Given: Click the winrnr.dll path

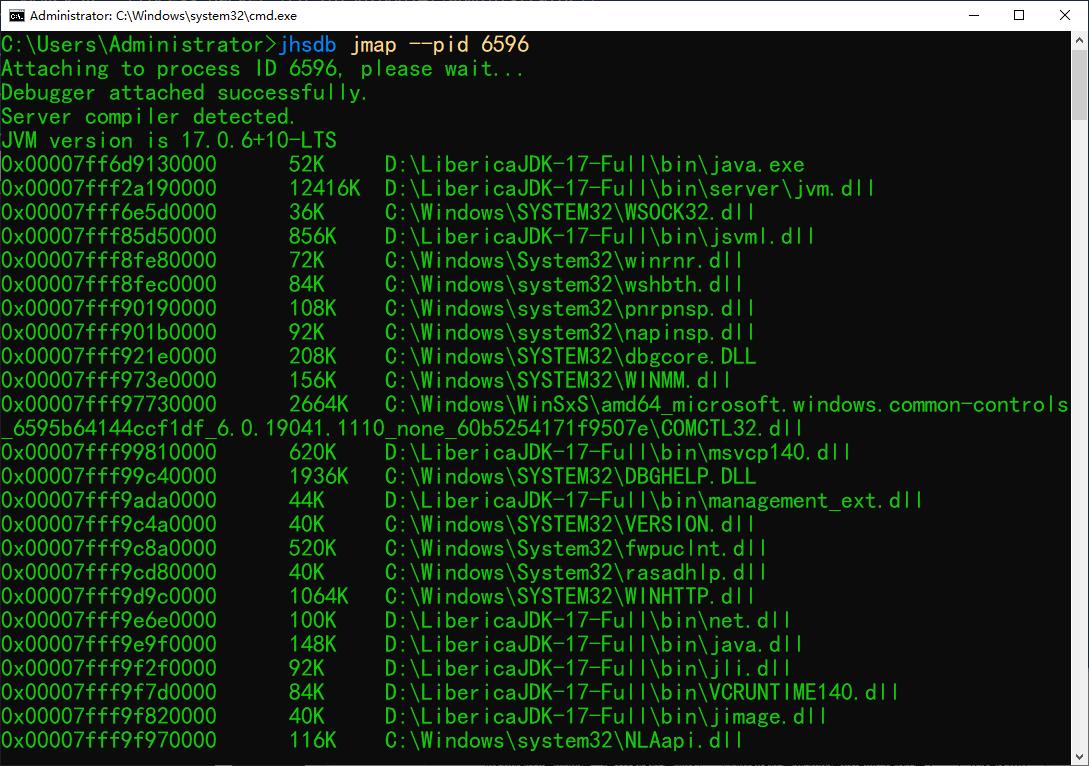Looking at the screenshot, I should (x=564, y=260).
